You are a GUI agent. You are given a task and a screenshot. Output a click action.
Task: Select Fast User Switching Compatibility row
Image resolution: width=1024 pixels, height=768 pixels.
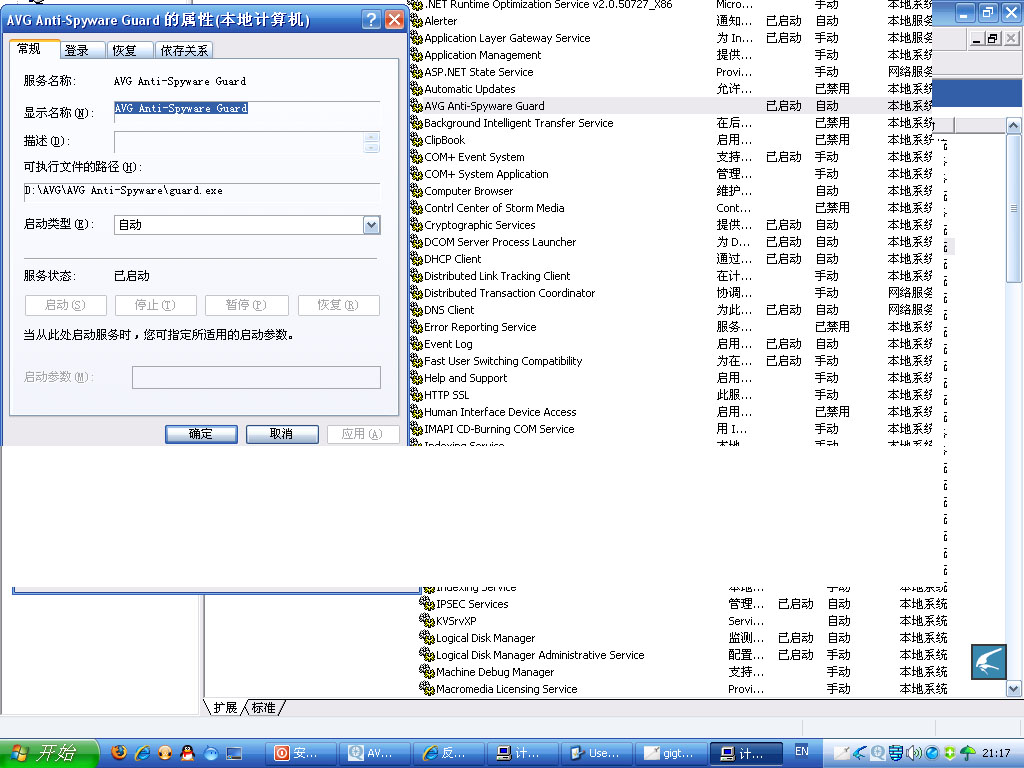671,361
